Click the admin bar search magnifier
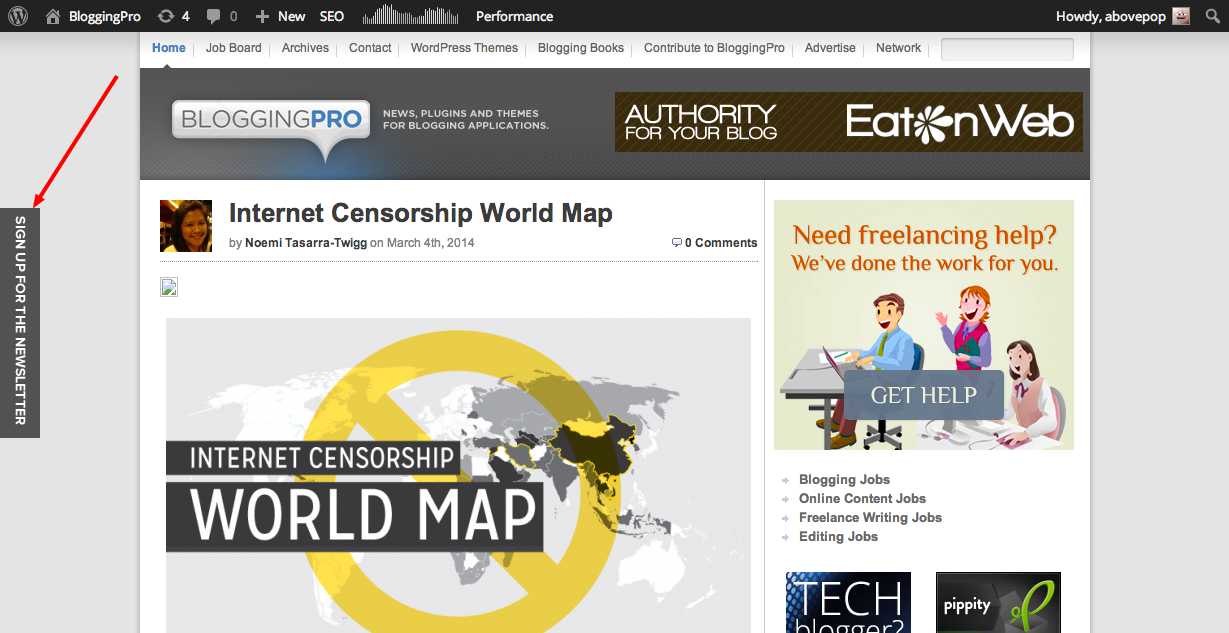Viewport: 1229px width, 633px height. pyautogui.click(x=1209, y=16)
